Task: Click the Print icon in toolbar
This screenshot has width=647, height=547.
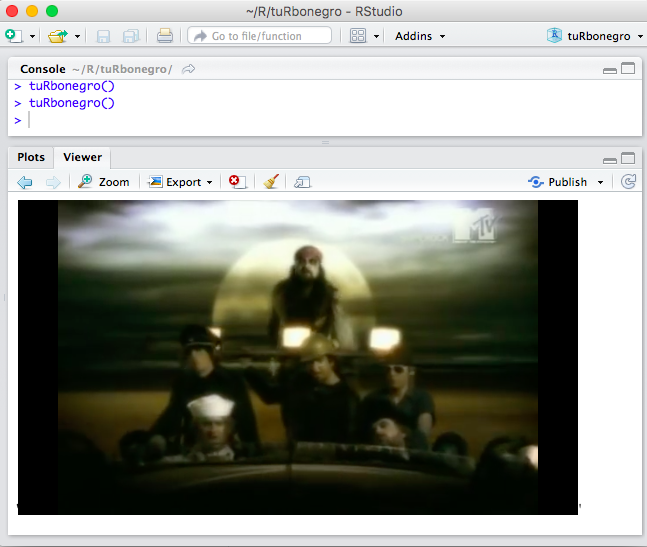Action: coord(165,36)
